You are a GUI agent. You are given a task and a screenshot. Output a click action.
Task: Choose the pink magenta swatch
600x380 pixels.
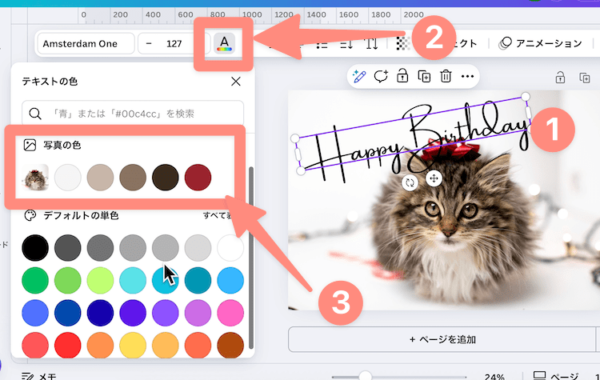[x=230, y=313]
